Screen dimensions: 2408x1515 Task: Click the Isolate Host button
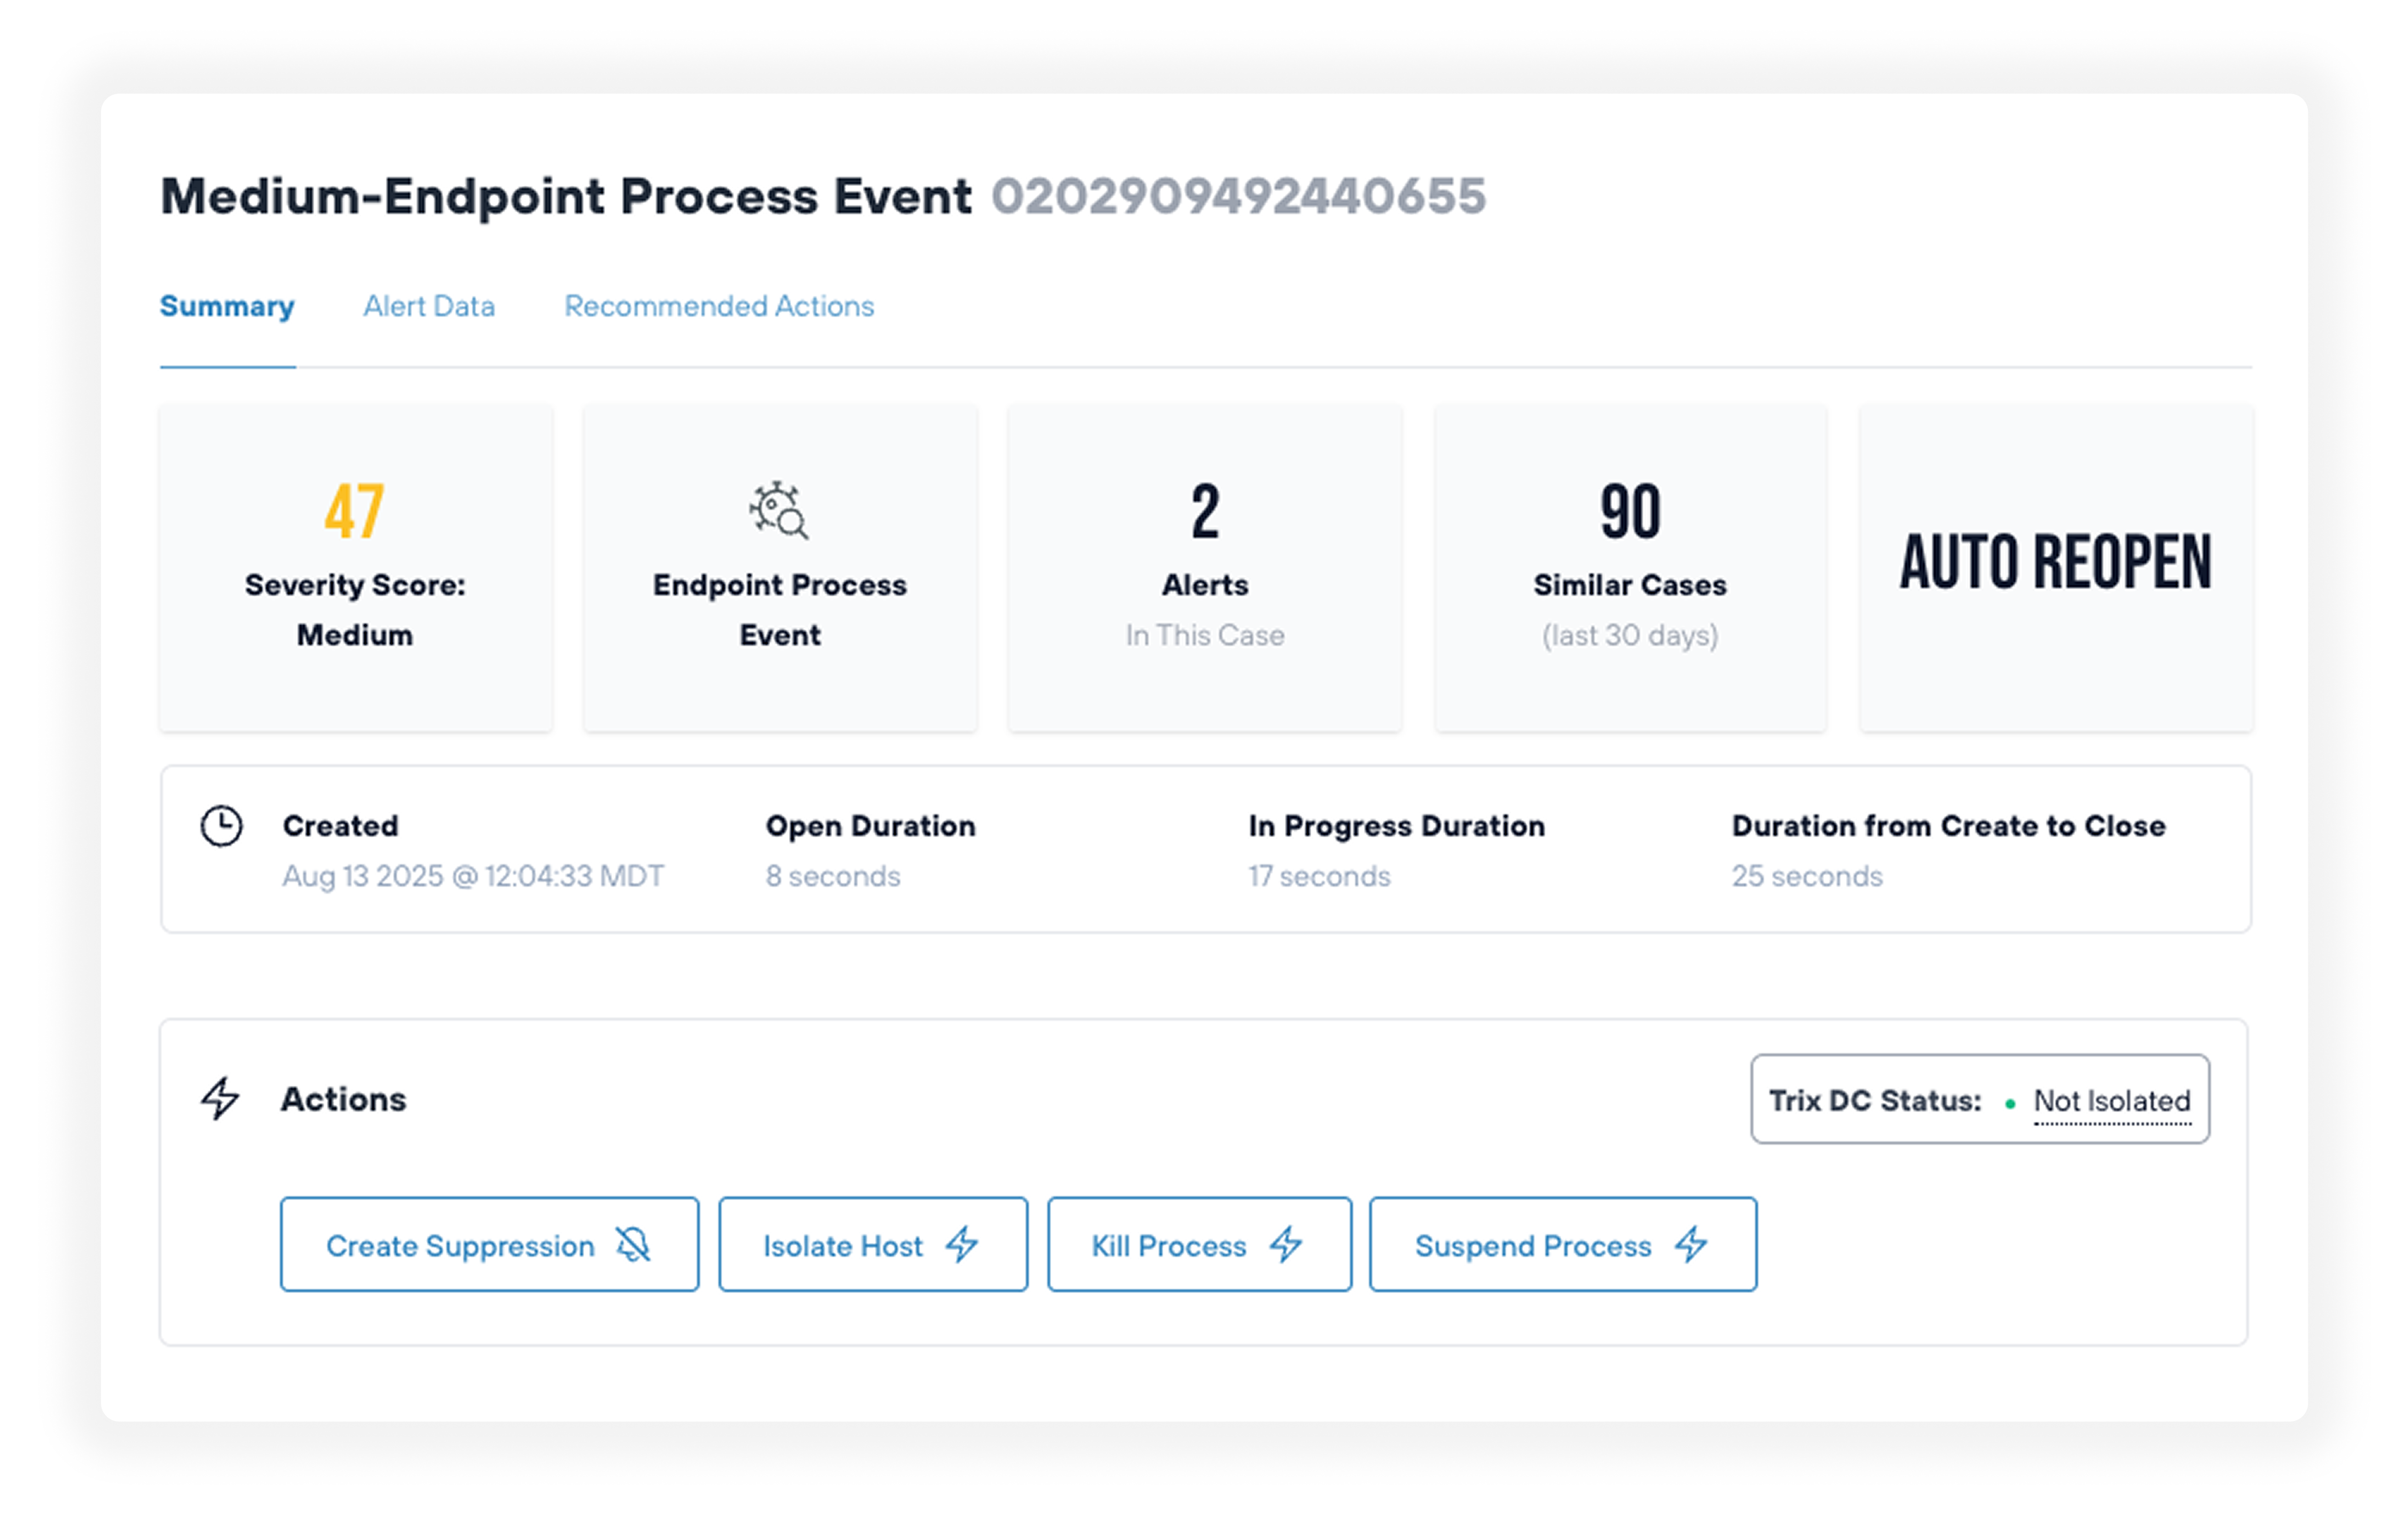point(873,1245)
